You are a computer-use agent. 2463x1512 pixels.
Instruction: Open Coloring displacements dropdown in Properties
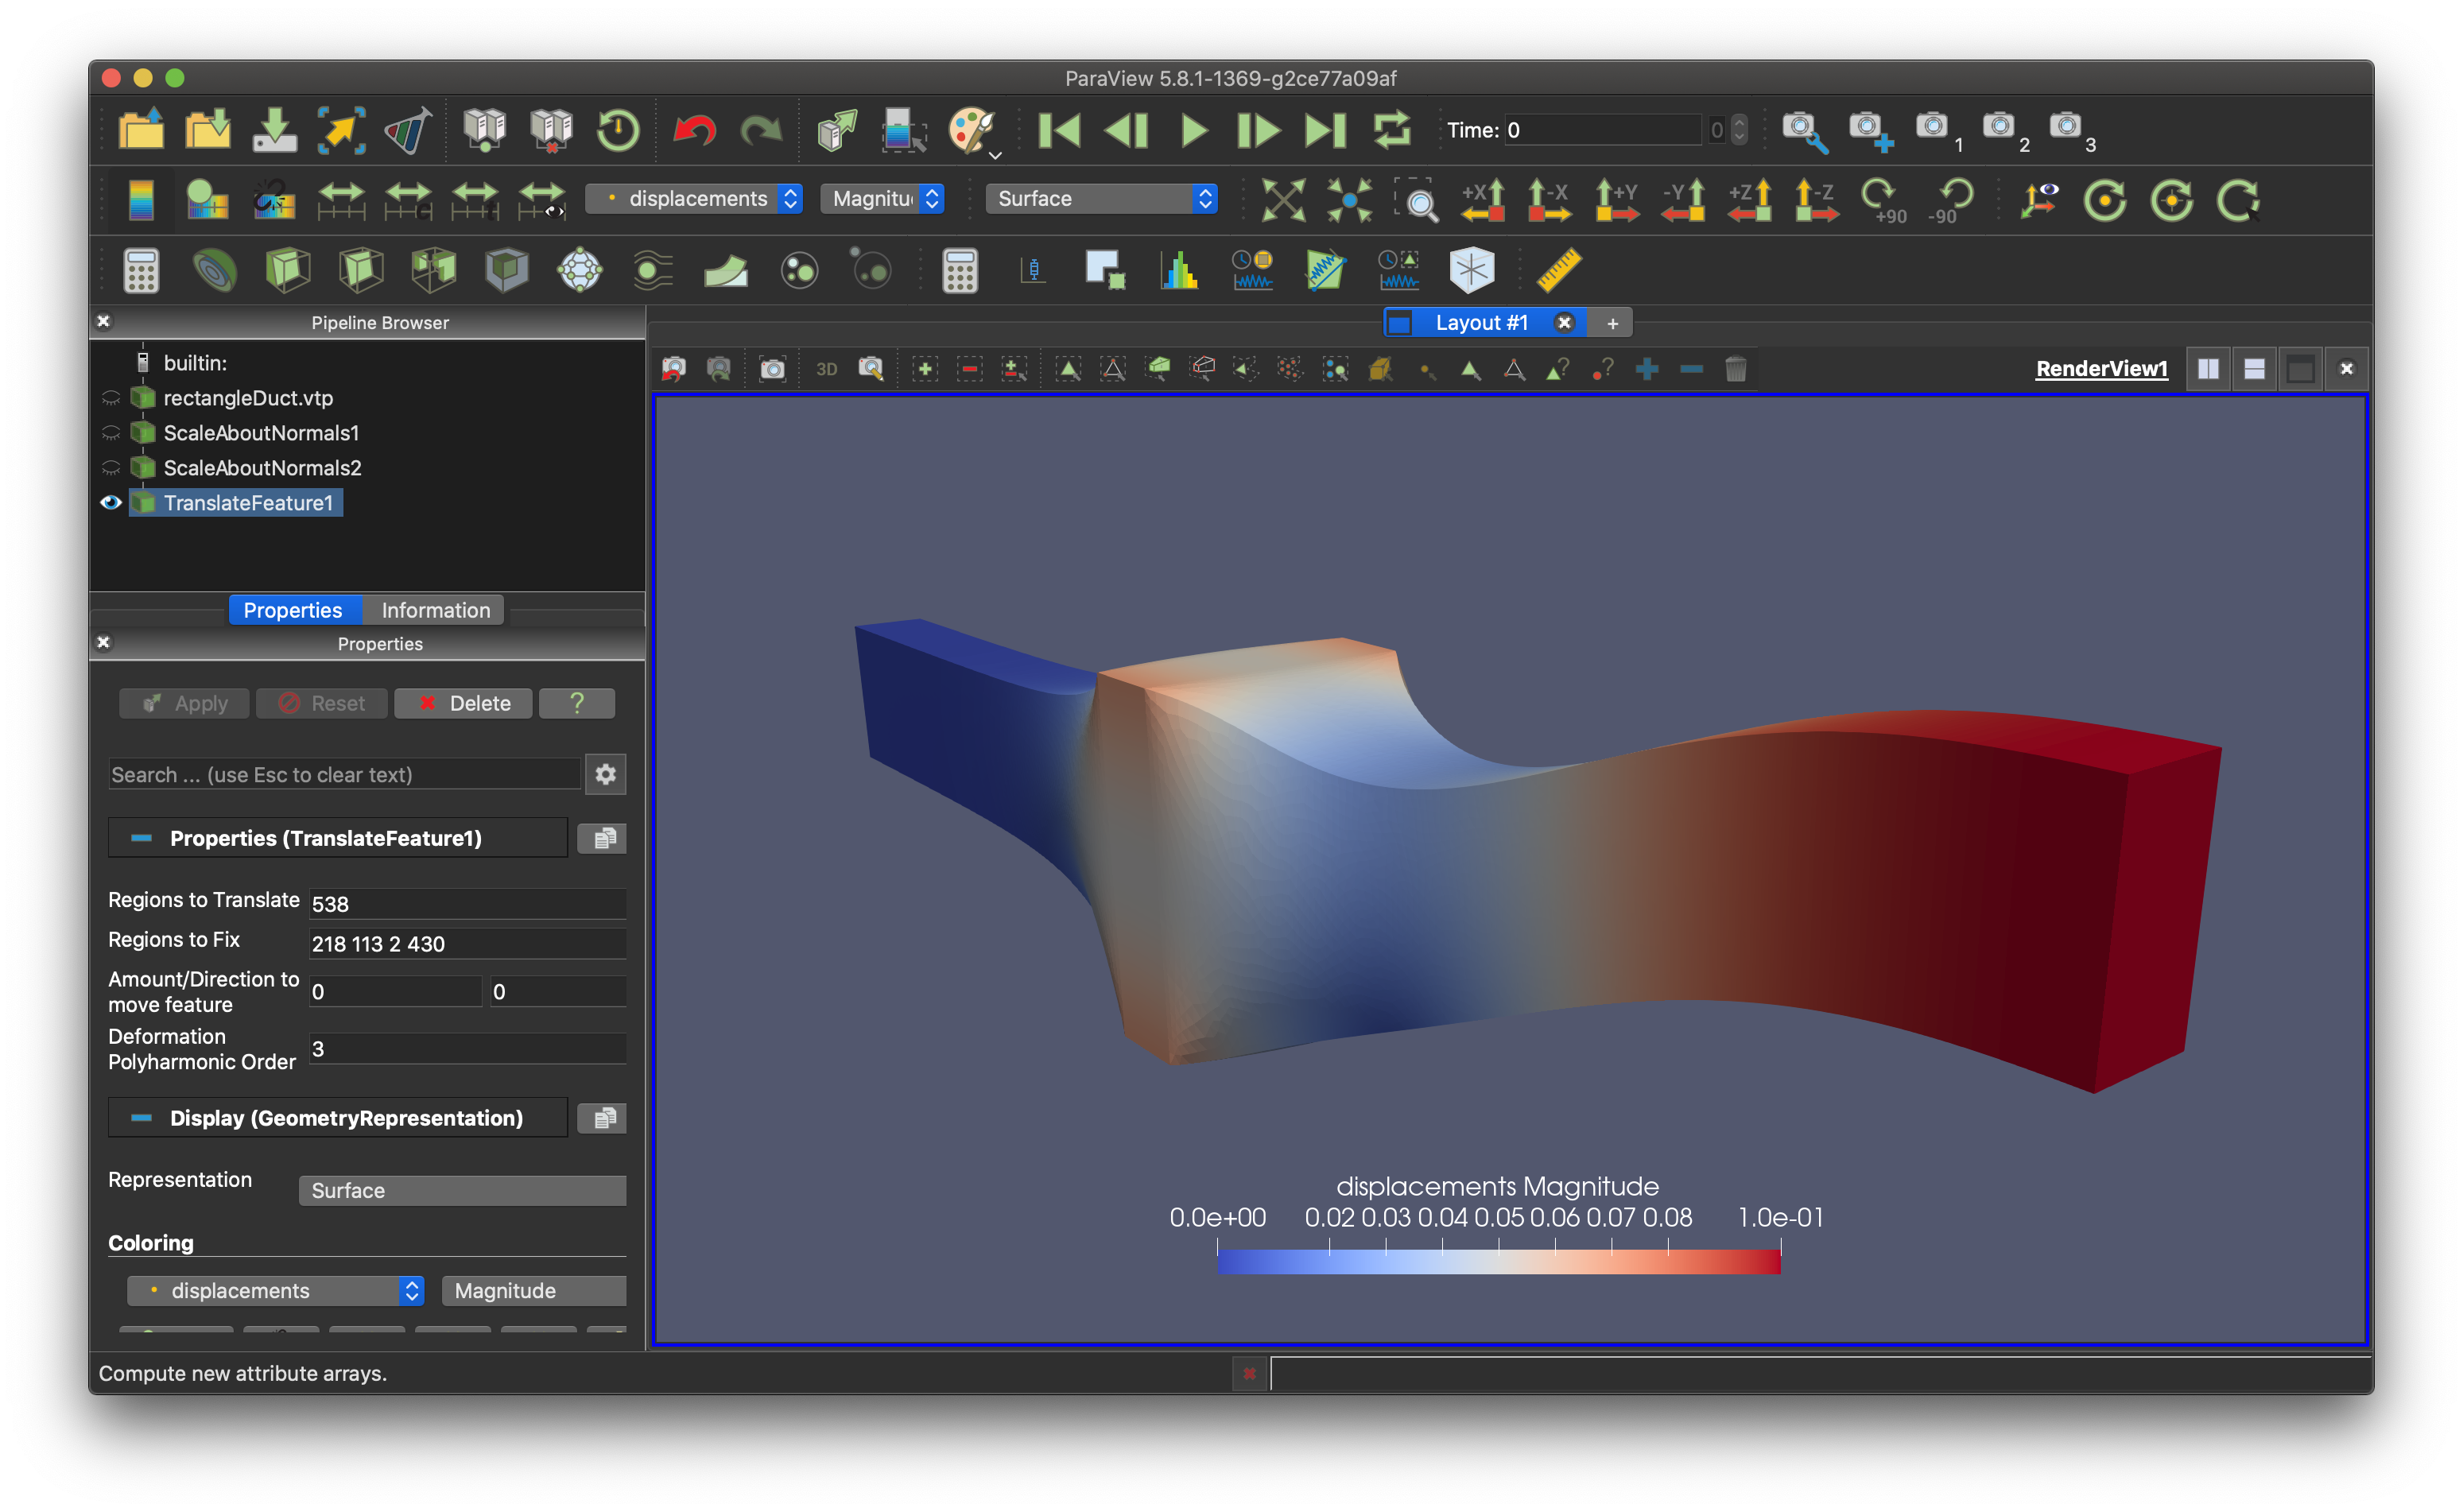pyautogui.click(x=276, y=1290)
